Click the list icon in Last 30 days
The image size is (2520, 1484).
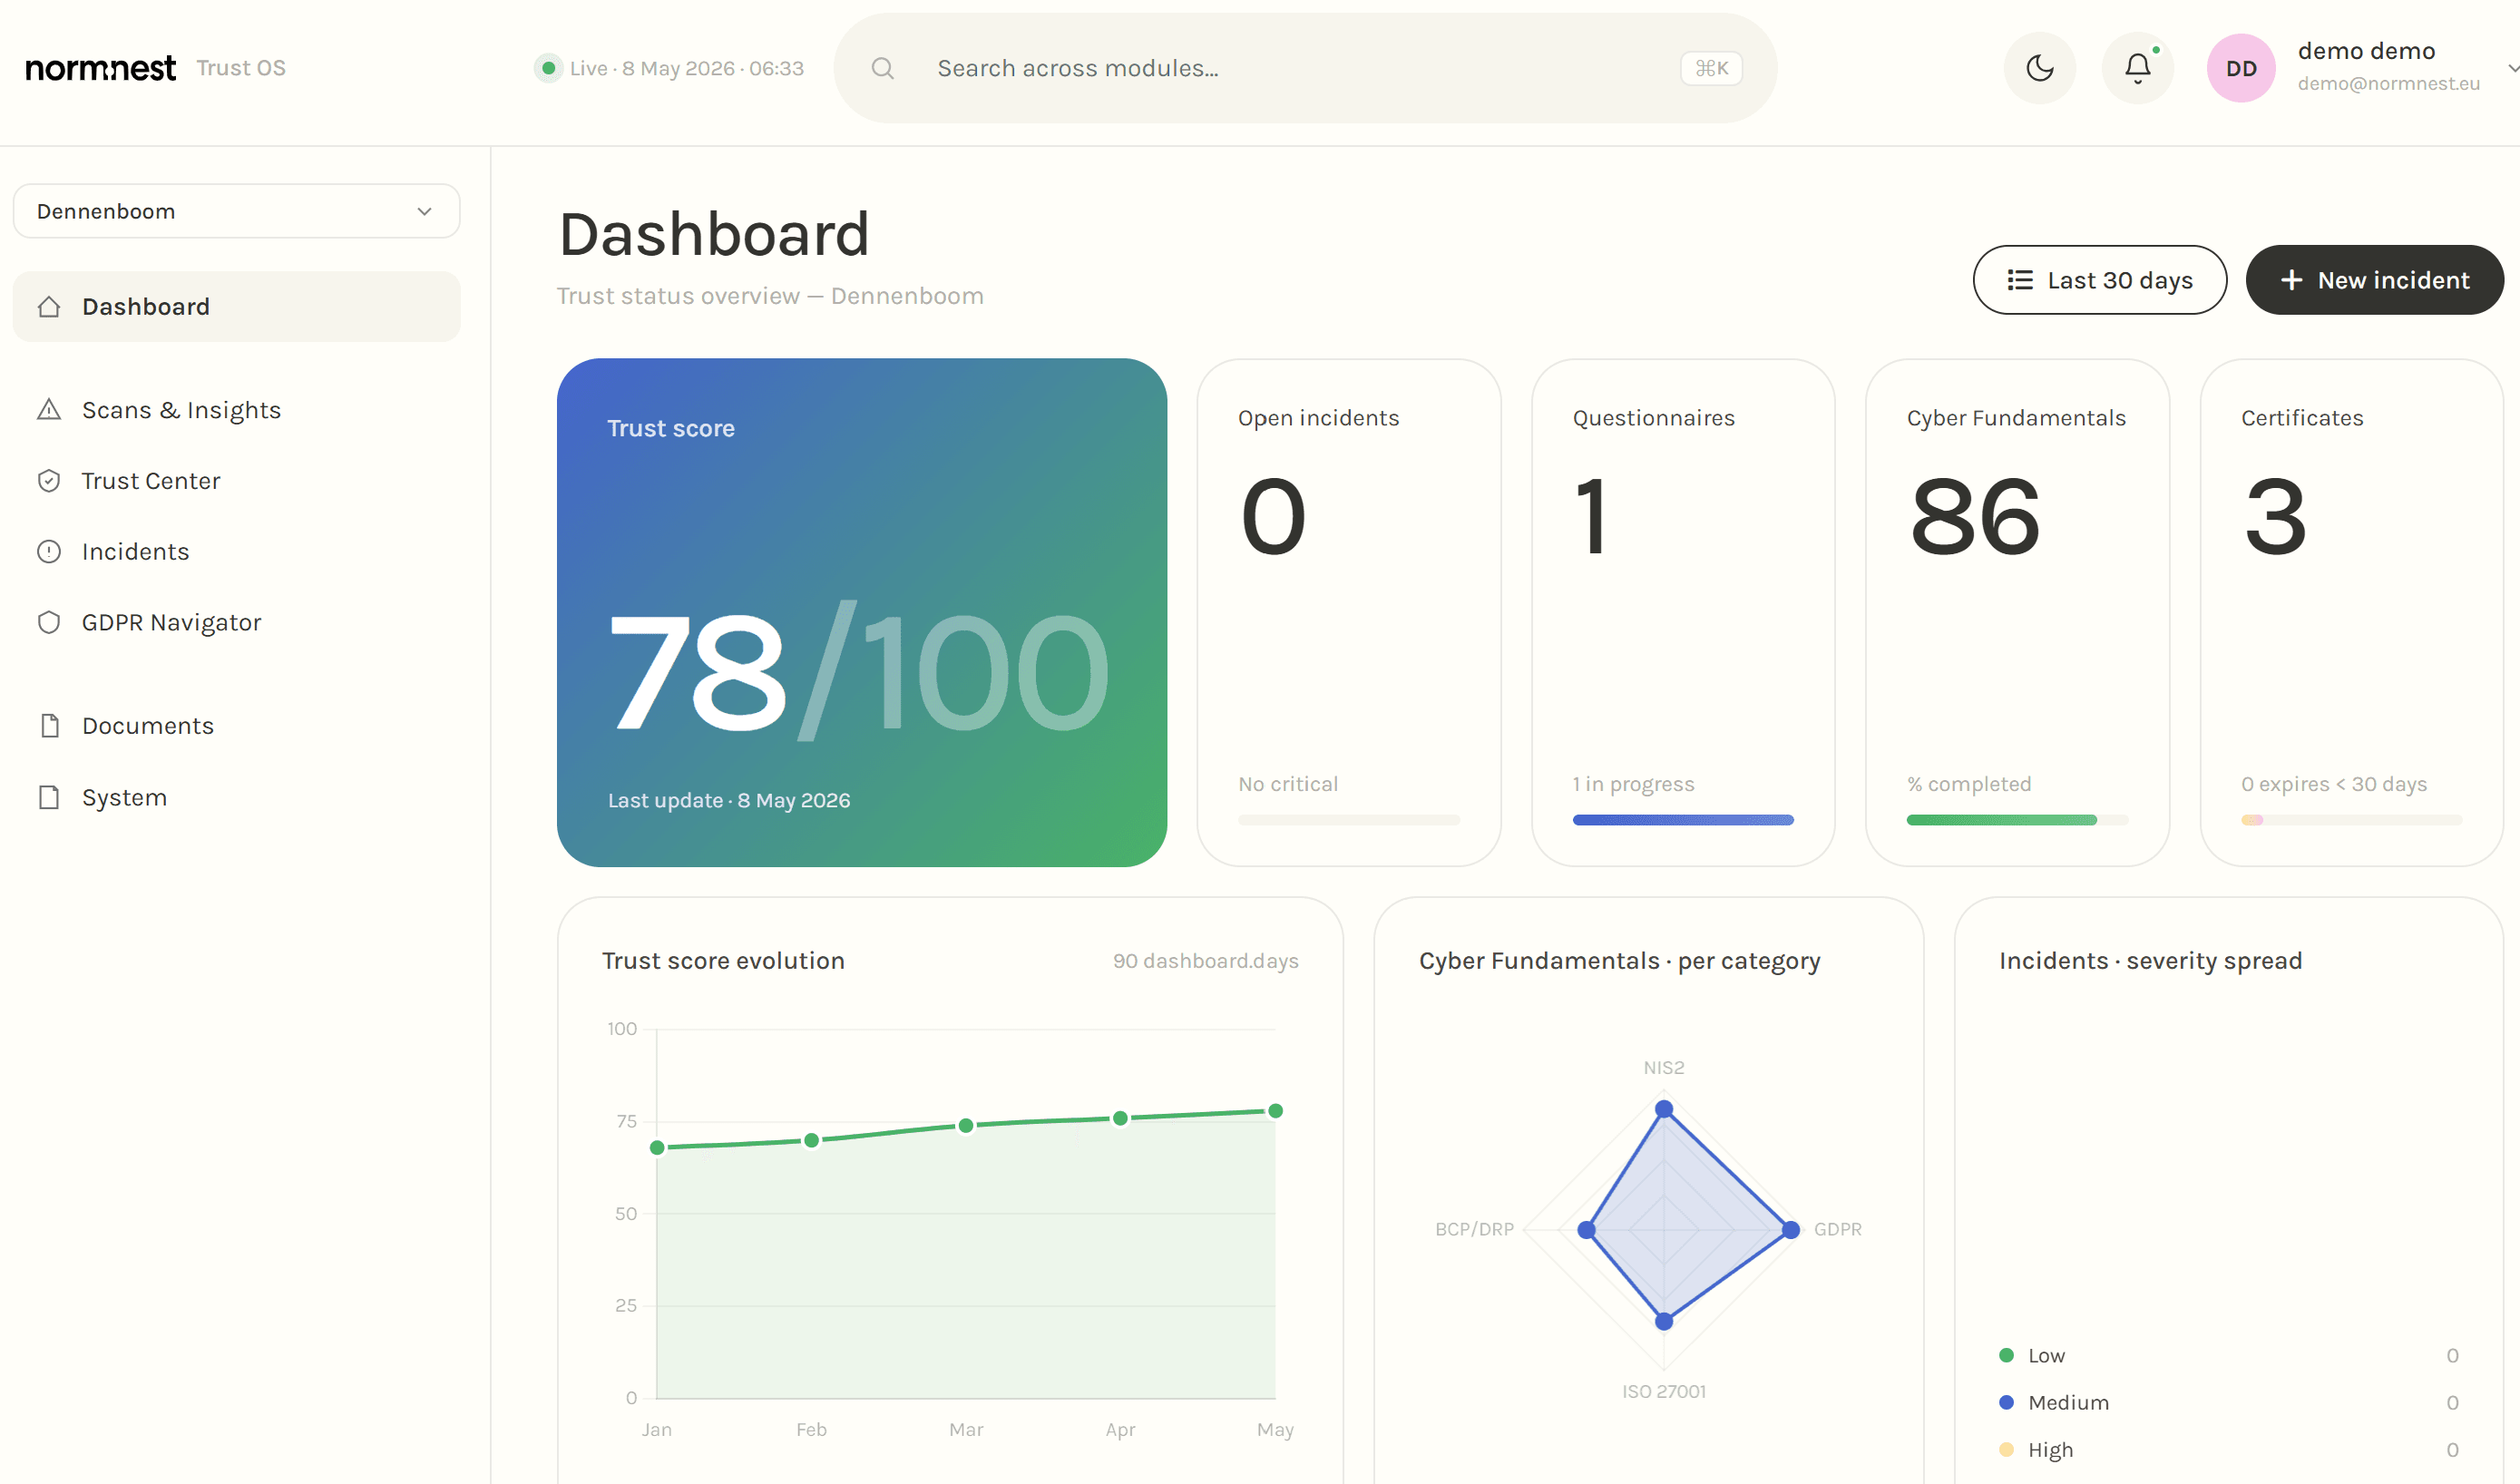tap(2019, 280)
